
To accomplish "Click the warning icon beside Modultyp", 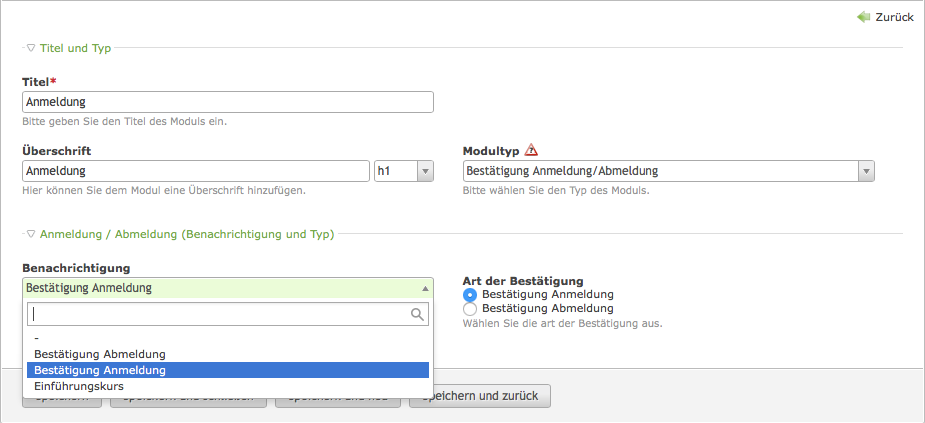I will [531, 150].
